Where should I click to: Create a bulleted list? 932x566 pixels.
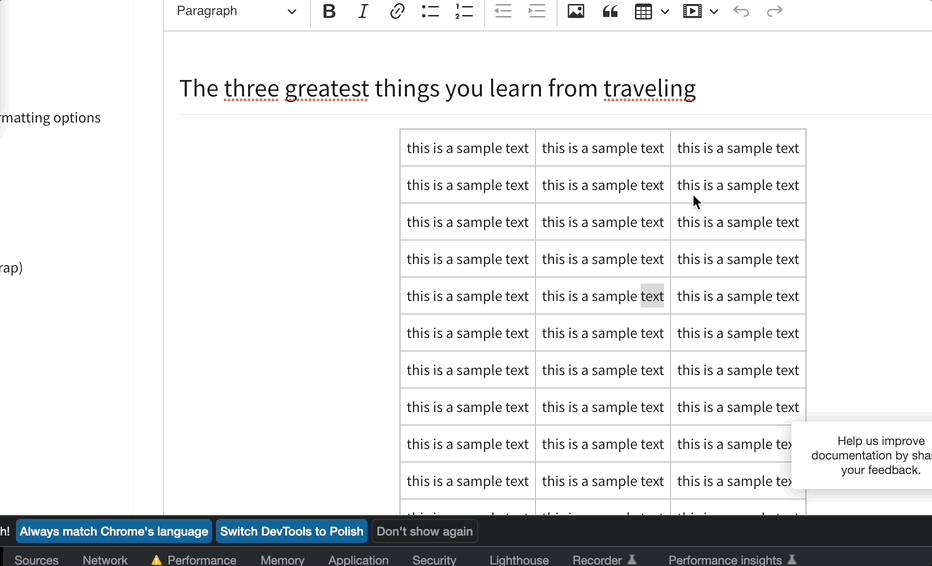430,11
